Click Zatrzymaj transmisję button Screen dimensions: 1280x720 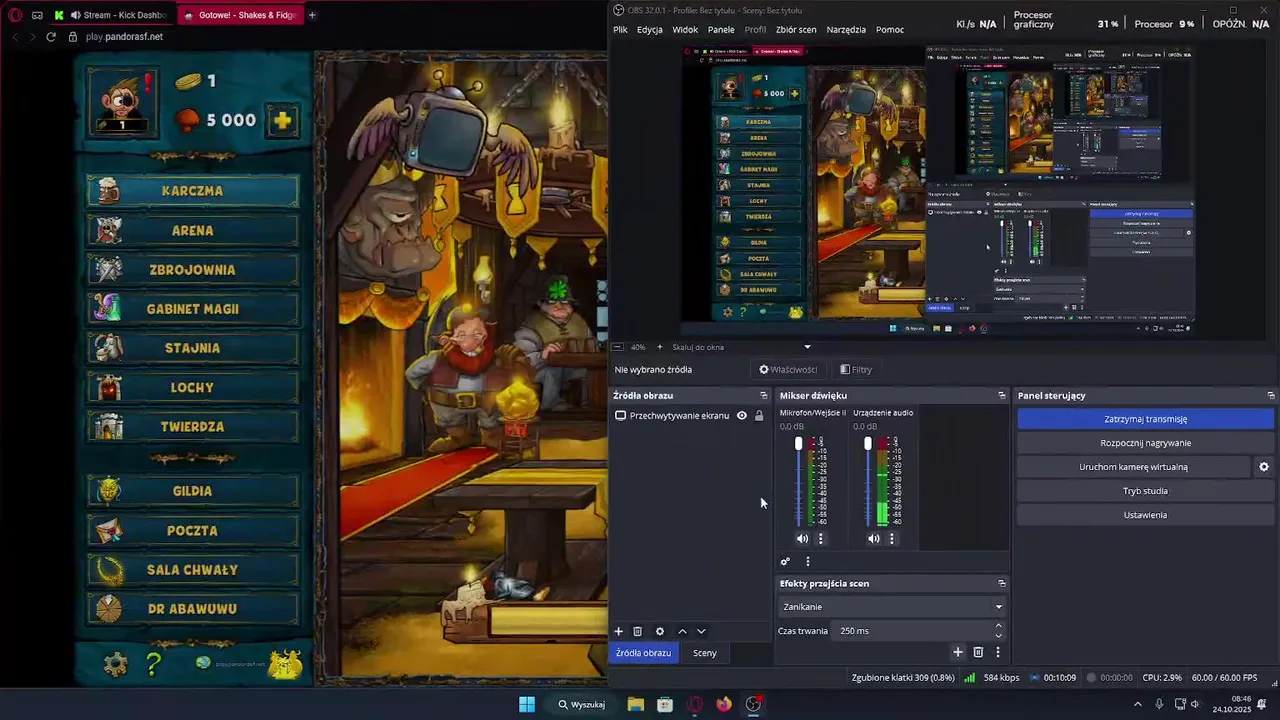click(x=1146, y=419)
